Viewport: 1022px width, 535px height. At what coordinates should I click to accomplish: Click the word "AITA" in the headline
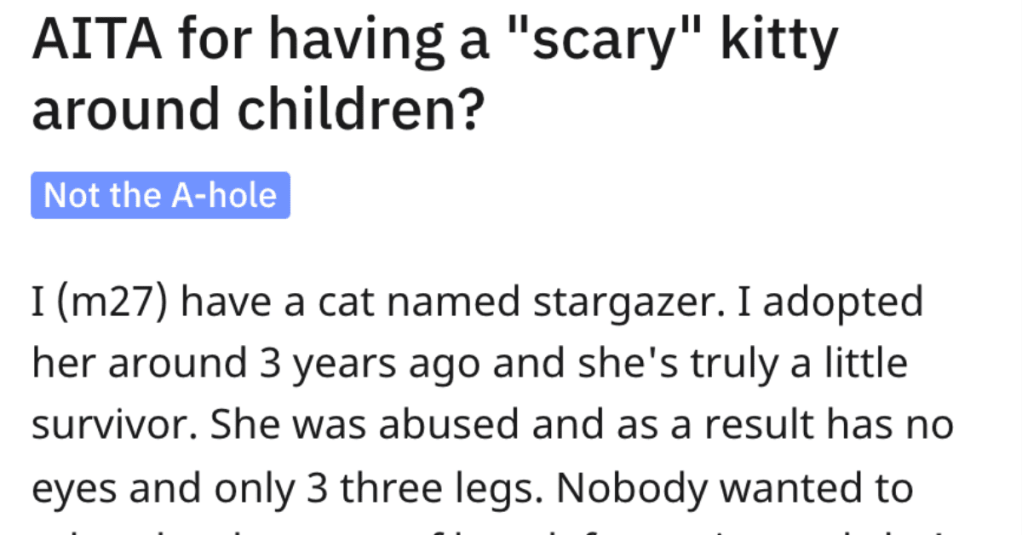96,40
